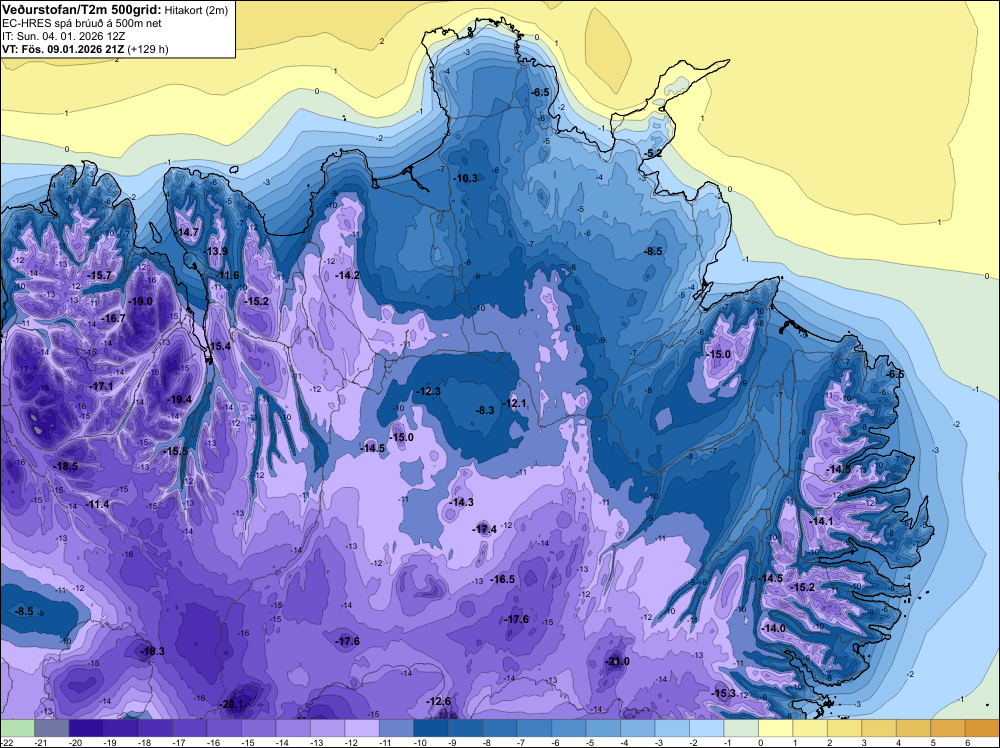Click the -10.3 temperature value
1000x748 pixels.
pyautogui.click(x=466, y=178)
